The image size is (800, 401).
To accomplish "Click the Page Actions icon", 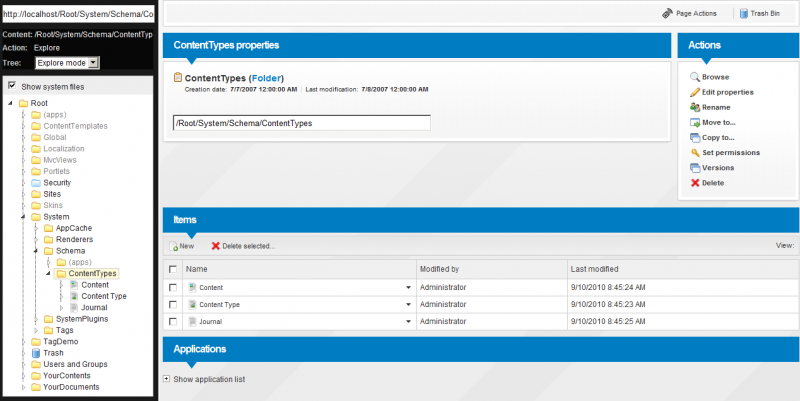I will [667, 14].
